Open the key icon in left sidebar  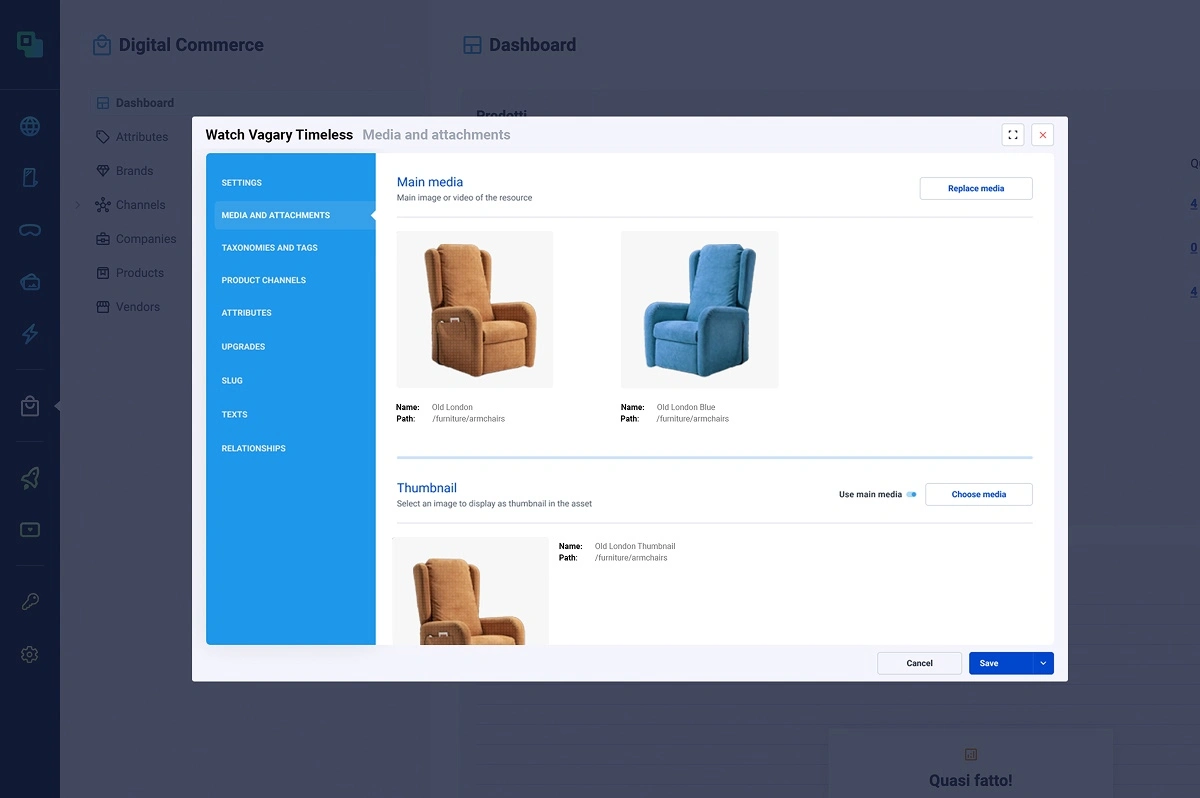point(30,602)
